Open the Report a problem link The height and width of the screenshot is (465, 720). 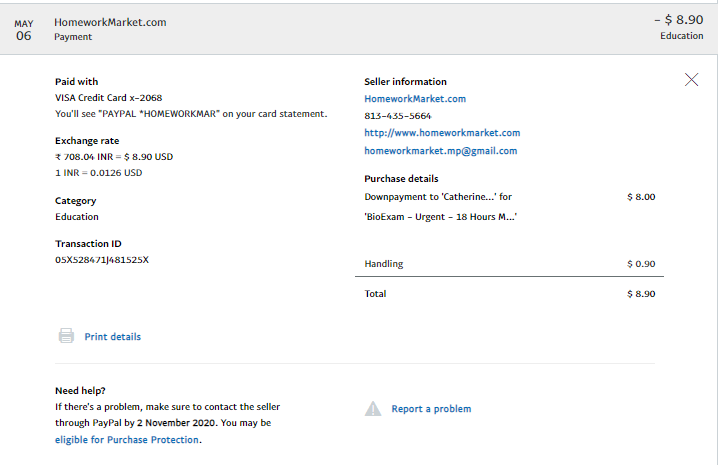click(431, 409)
